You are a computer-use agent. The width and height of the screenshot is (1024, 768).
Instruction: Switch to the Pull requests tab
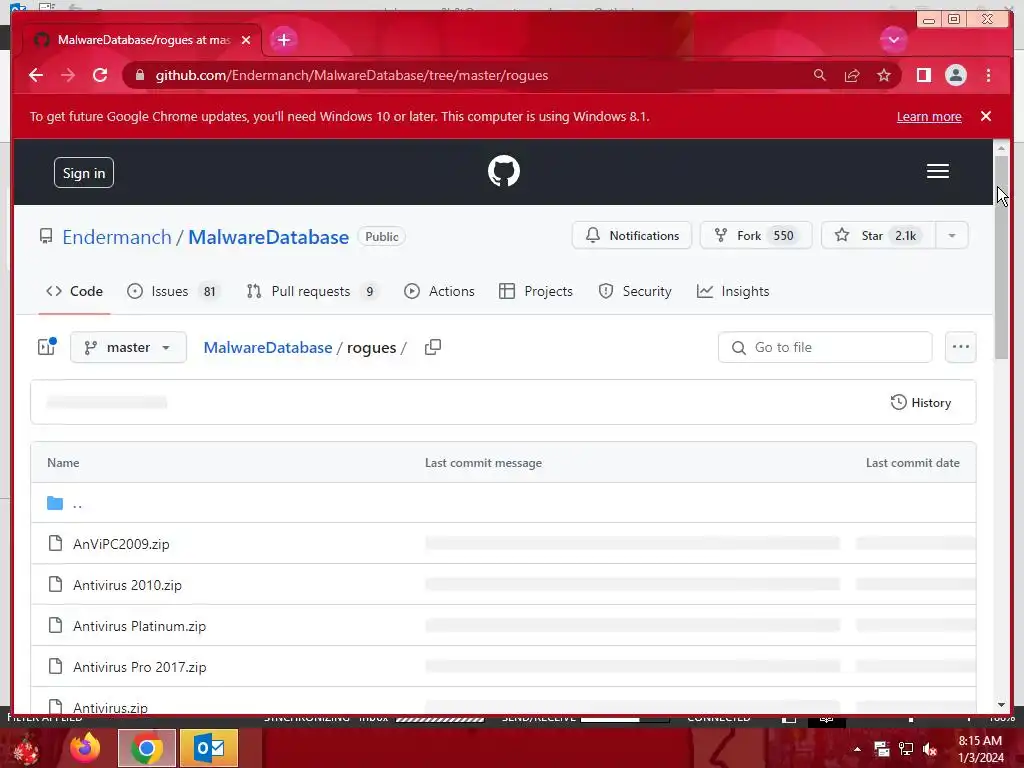coord(313,291)
